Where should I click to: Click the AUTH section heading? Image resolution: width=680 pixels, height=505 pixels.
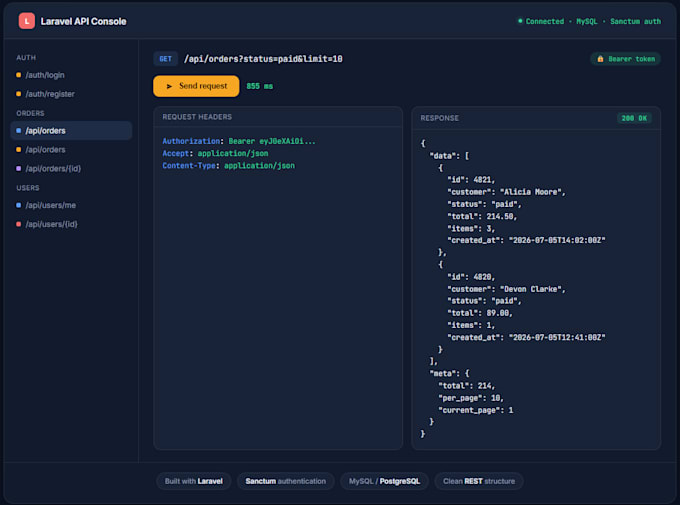[26, 58]
